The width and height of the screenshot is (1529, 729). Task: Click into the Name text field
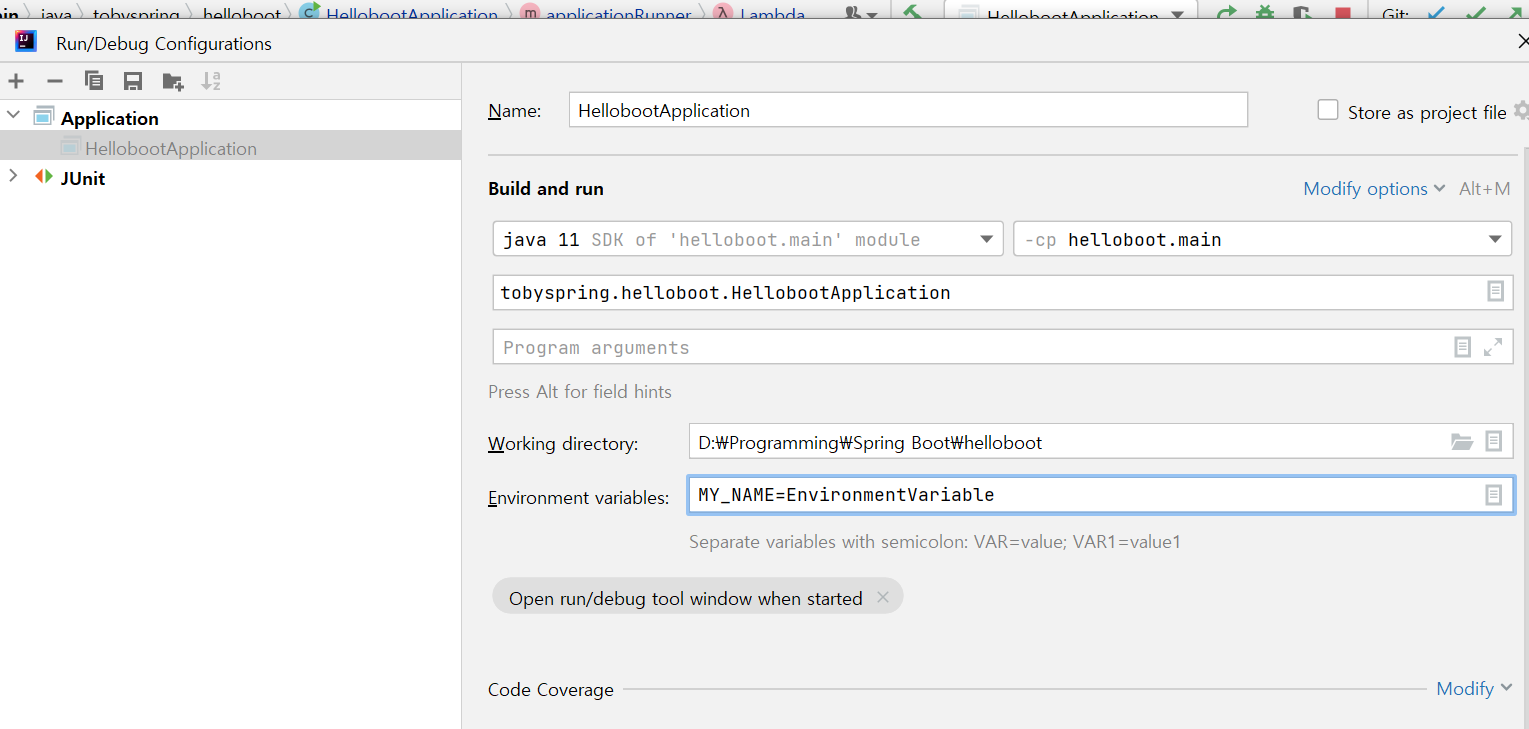pyautogui.click(x=907, y=110)
